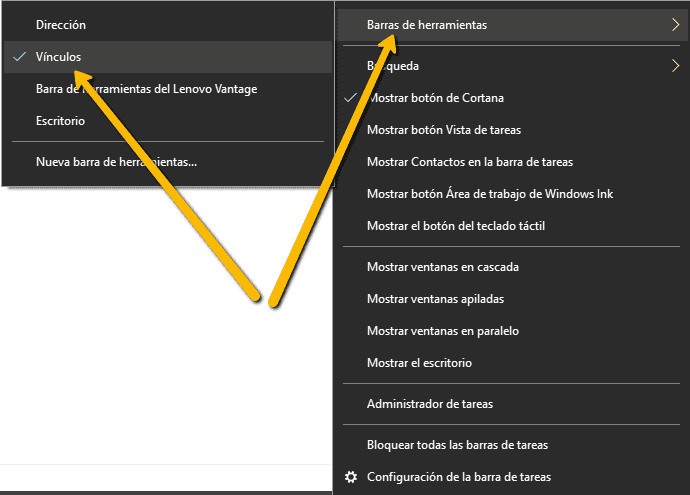Enable Mostrar el botón del teclado táctil
The width and height of the screenshot is (690, 495).
coord(513,226)
